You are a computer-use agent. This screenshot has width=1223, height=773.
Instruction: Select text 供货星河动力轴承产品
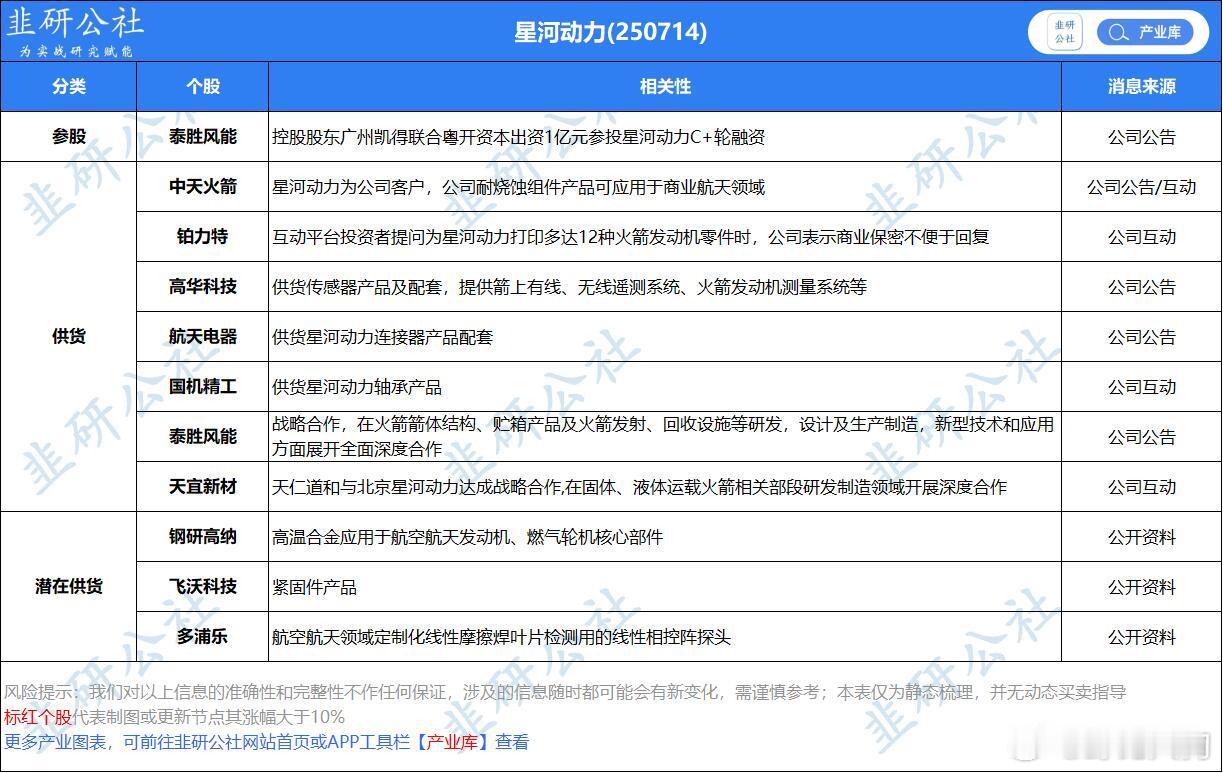coord(357,387)
